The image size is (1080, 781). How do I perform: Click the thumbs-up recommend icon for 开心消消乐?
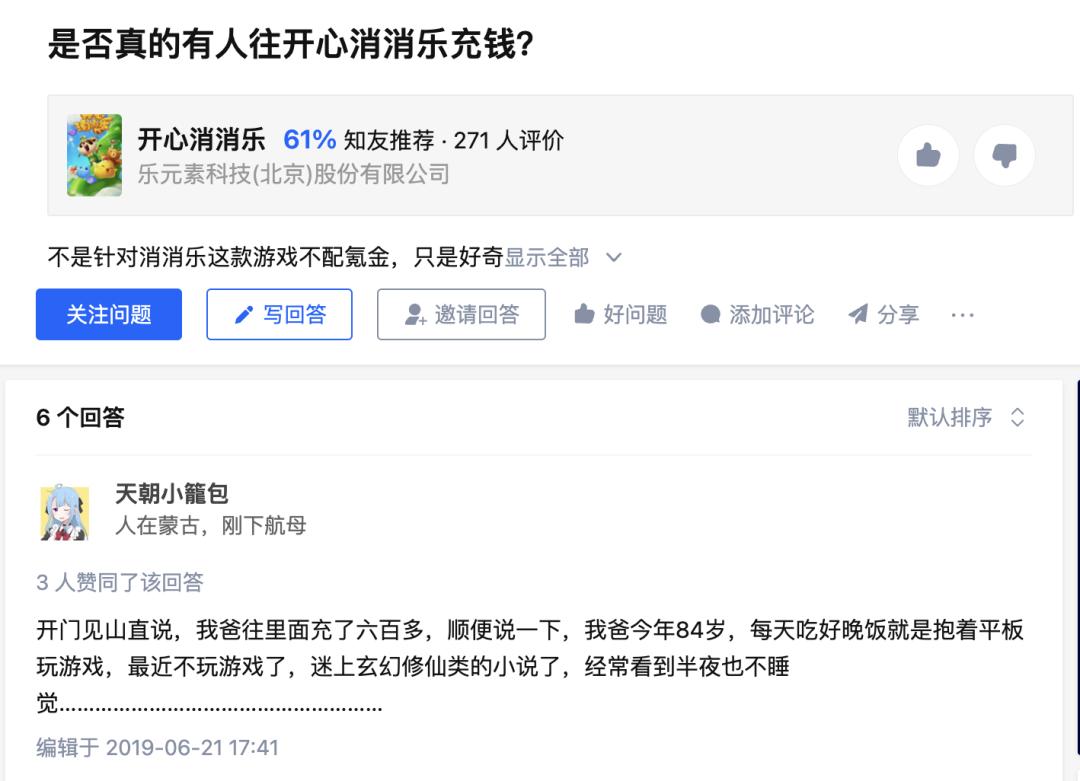coord(928,155)
